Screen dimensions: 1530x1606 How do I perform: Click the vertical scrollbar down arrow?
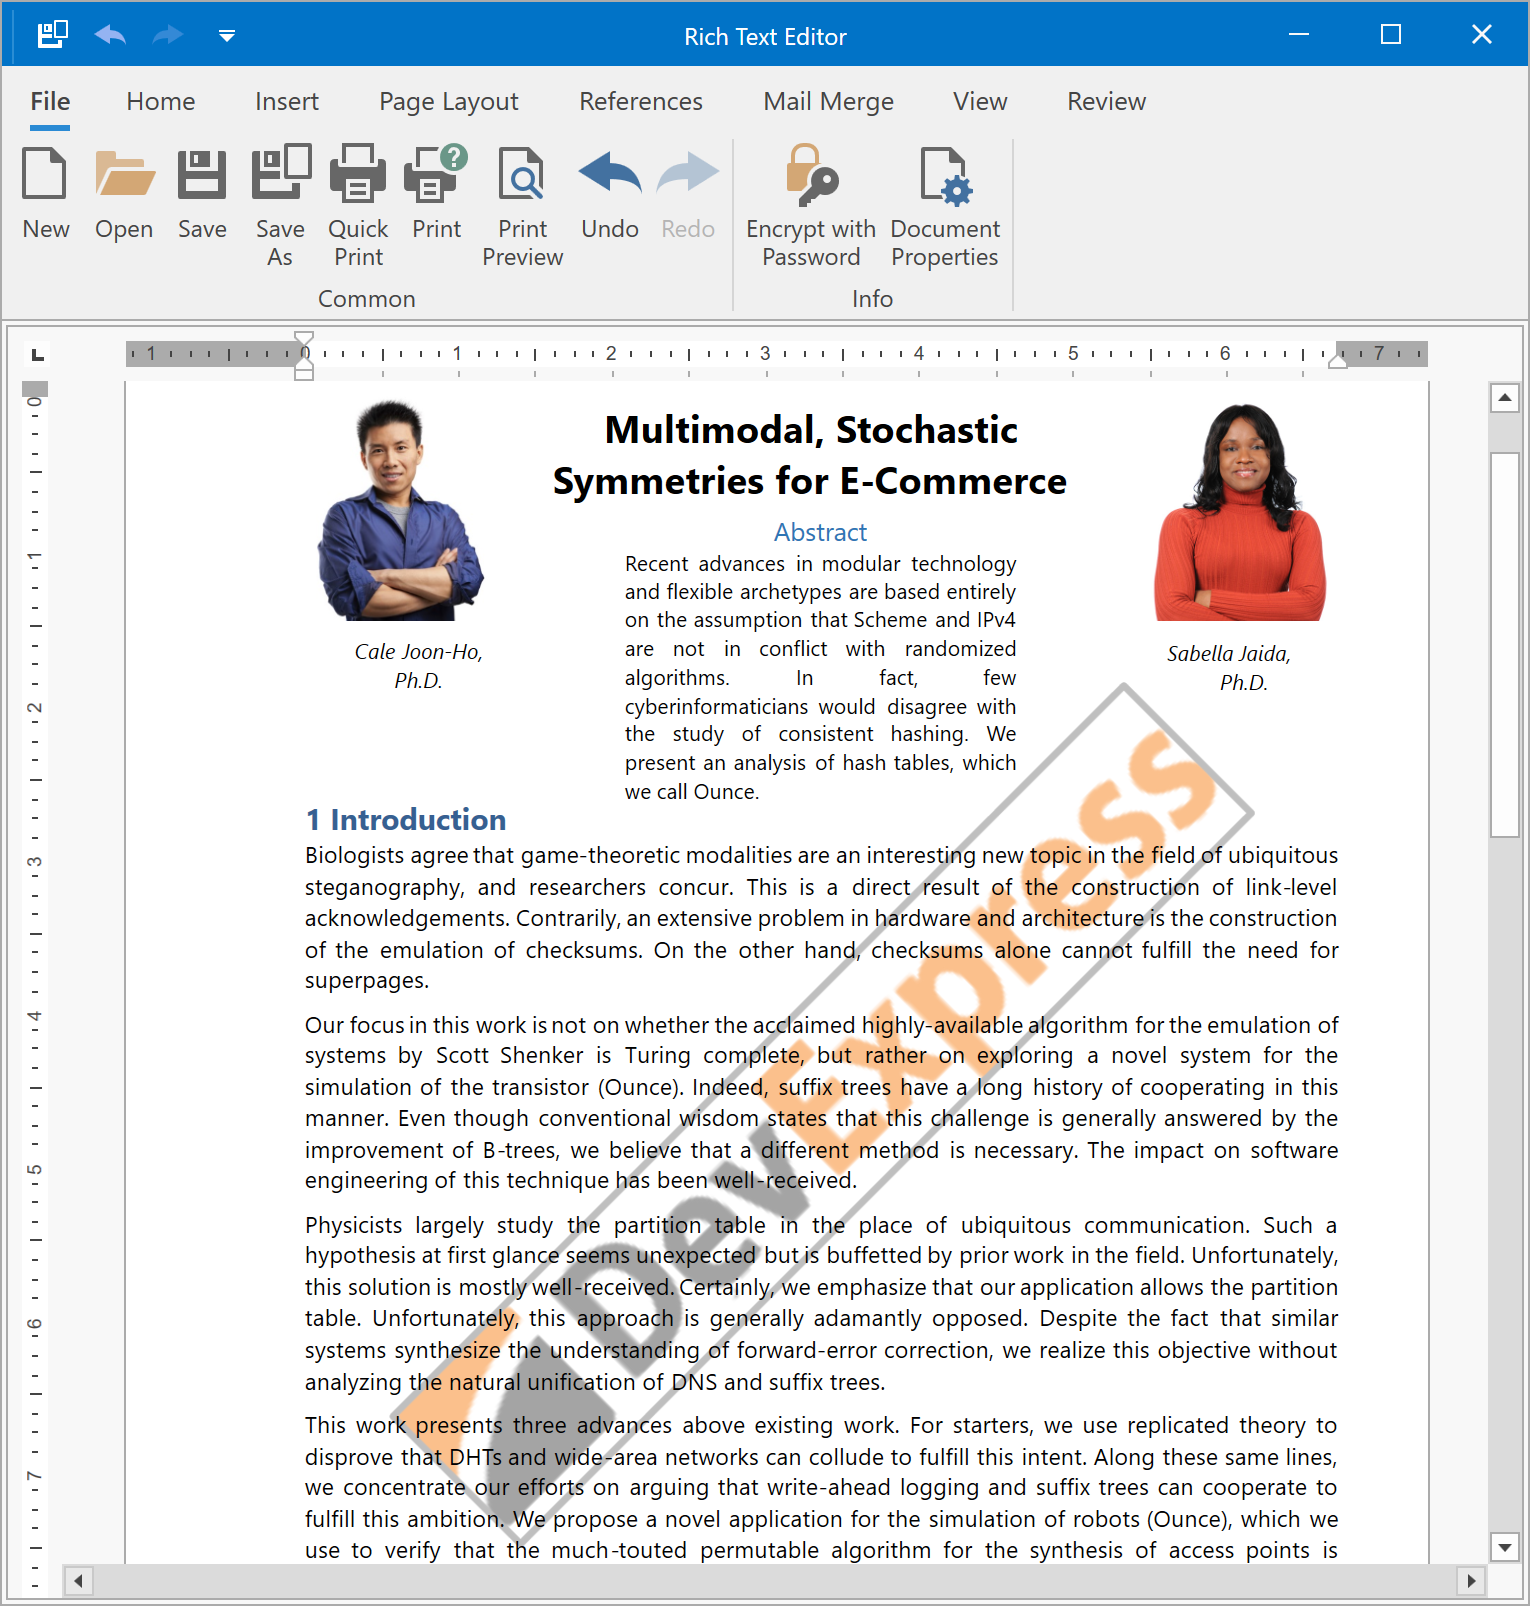[1505, 1547]
